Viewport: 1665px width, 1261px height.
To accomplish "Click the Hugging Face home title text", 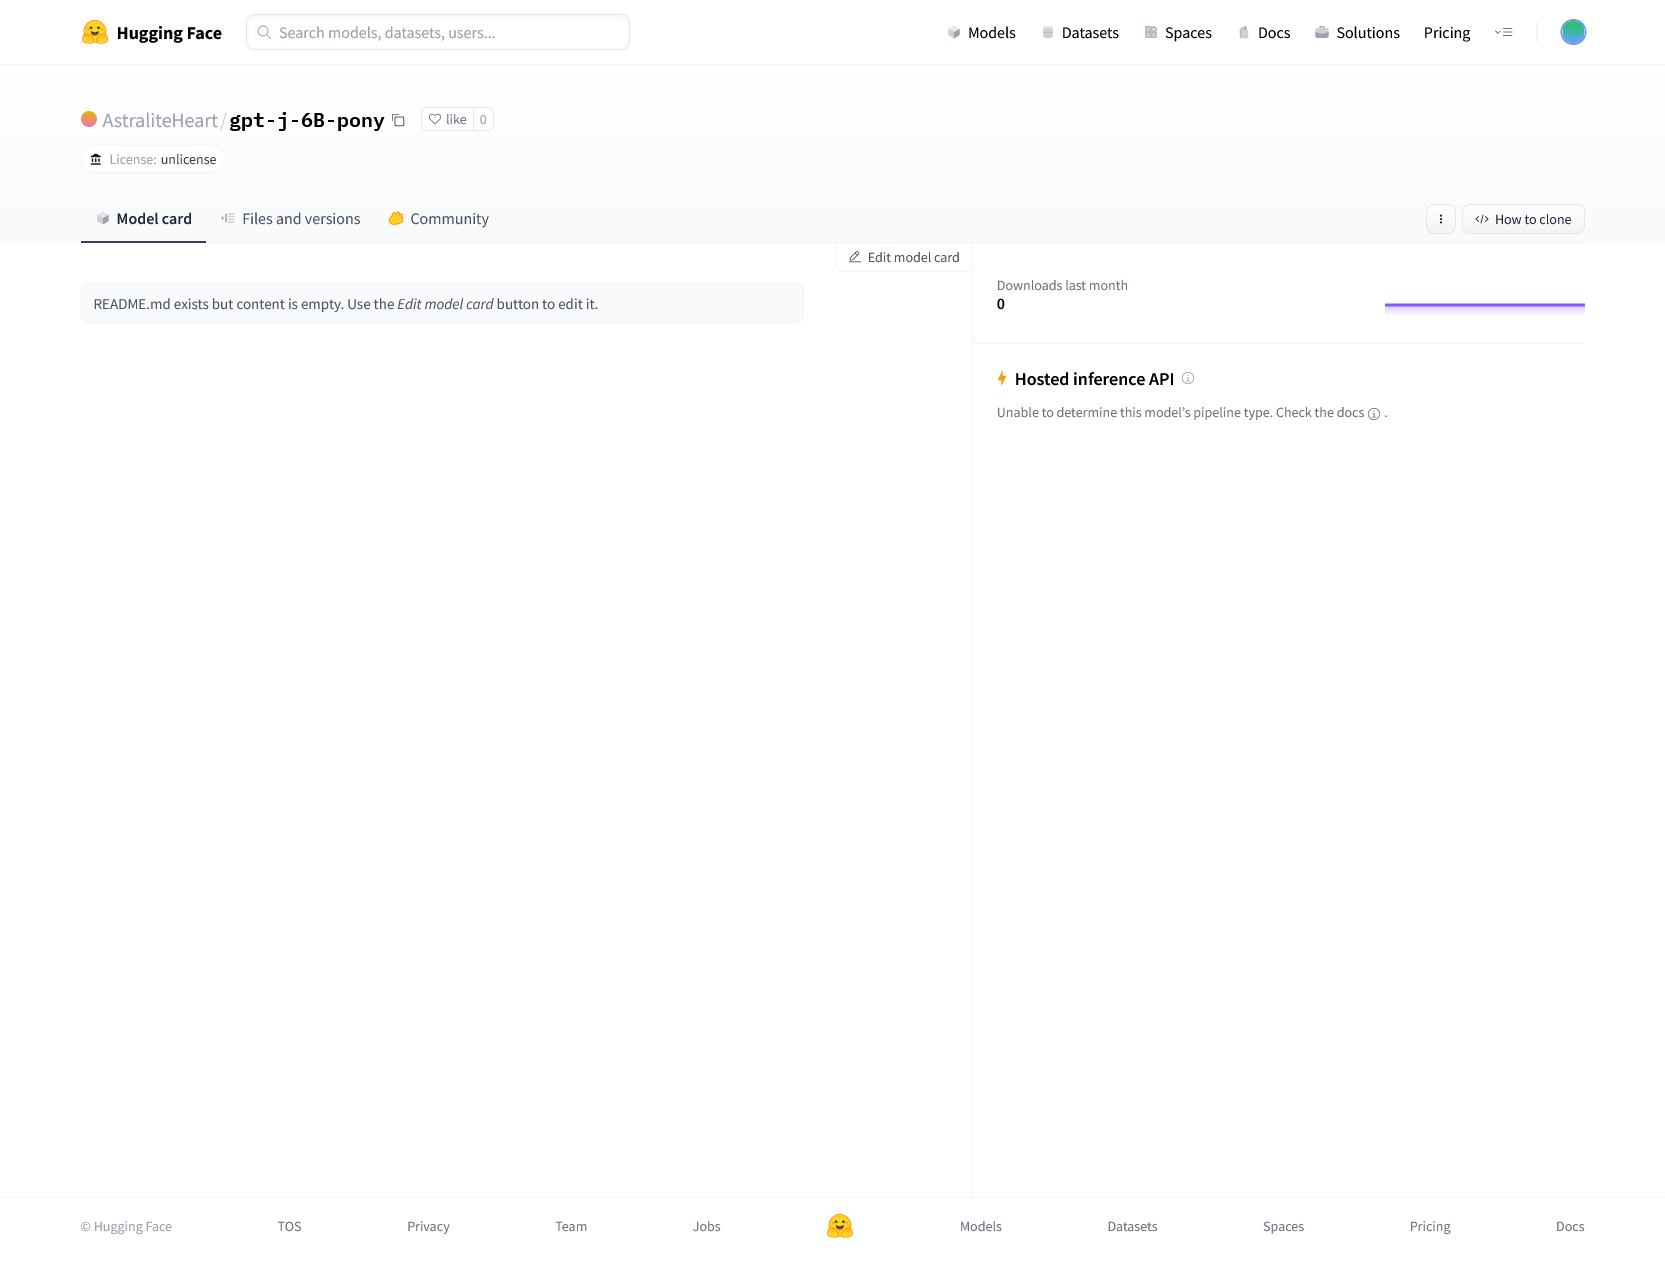I will [x=169, y=33].
